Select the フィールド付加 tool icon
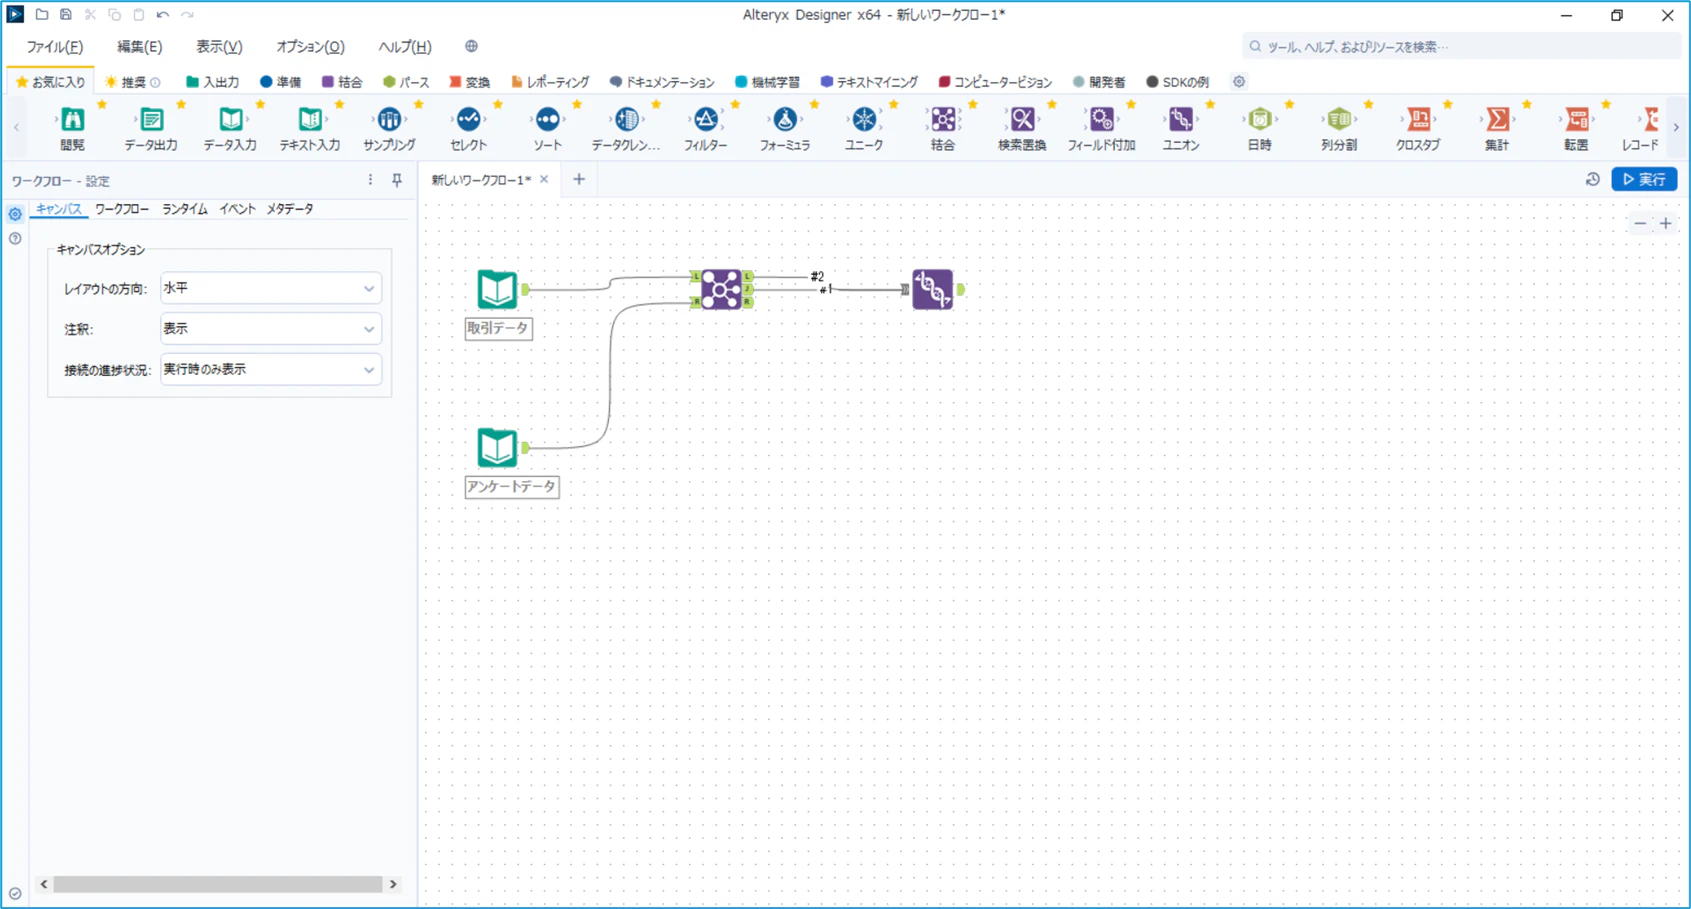 pos(1102,120)
